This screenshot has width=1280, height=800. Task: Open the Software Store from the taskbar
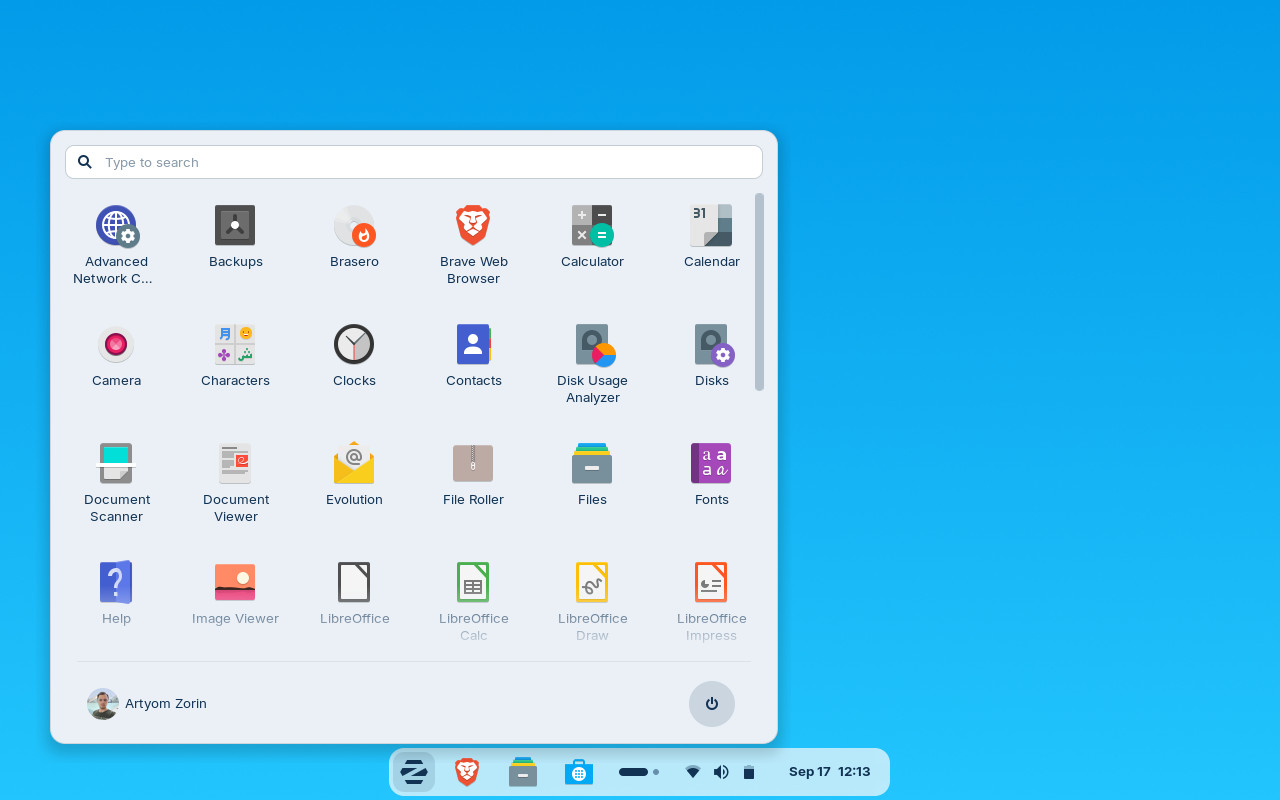click(x=578, y=771)
